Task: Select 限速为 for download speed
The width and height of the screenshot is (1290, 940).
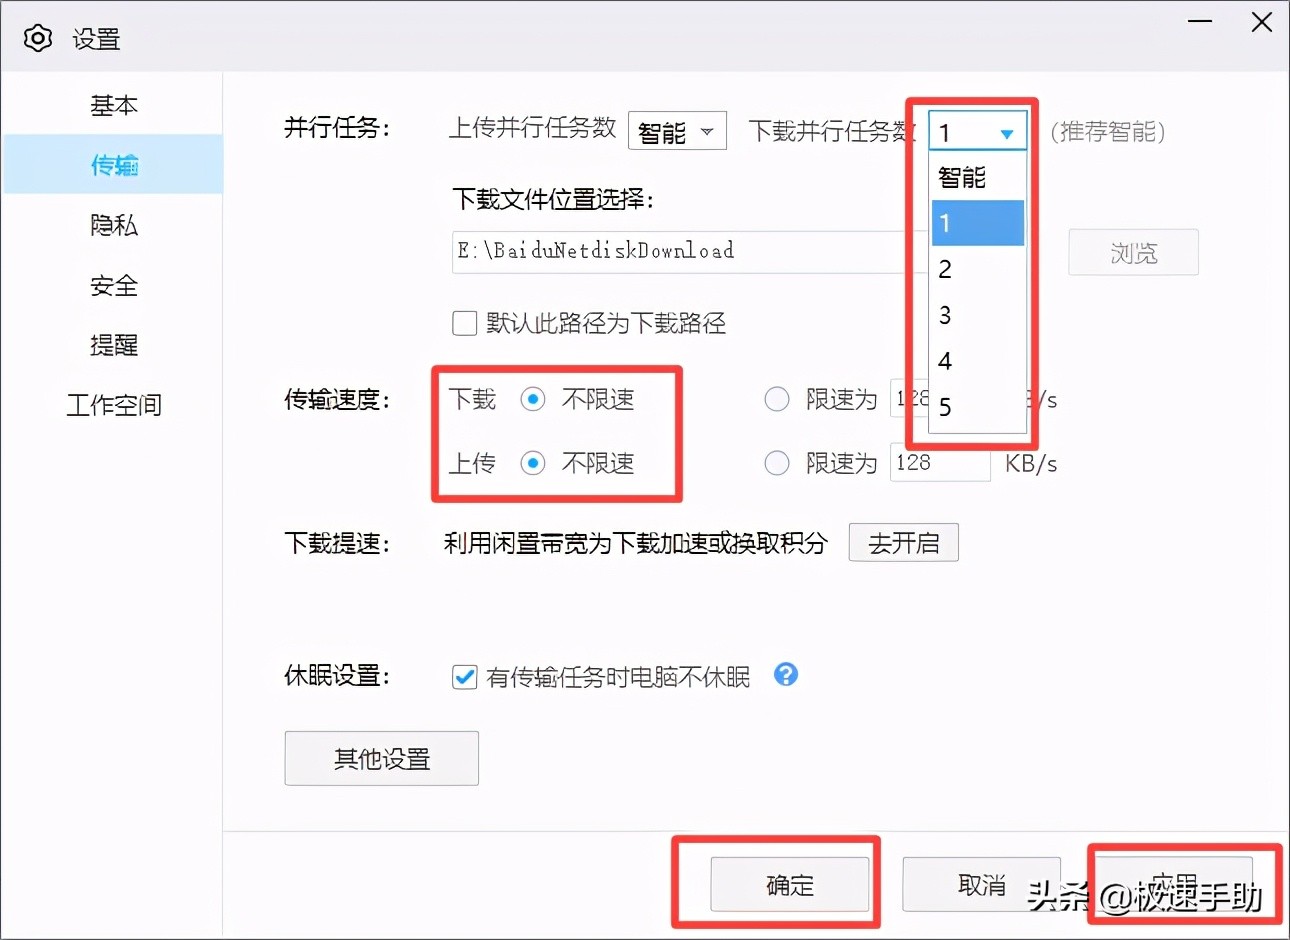Action: click(777, 399)
